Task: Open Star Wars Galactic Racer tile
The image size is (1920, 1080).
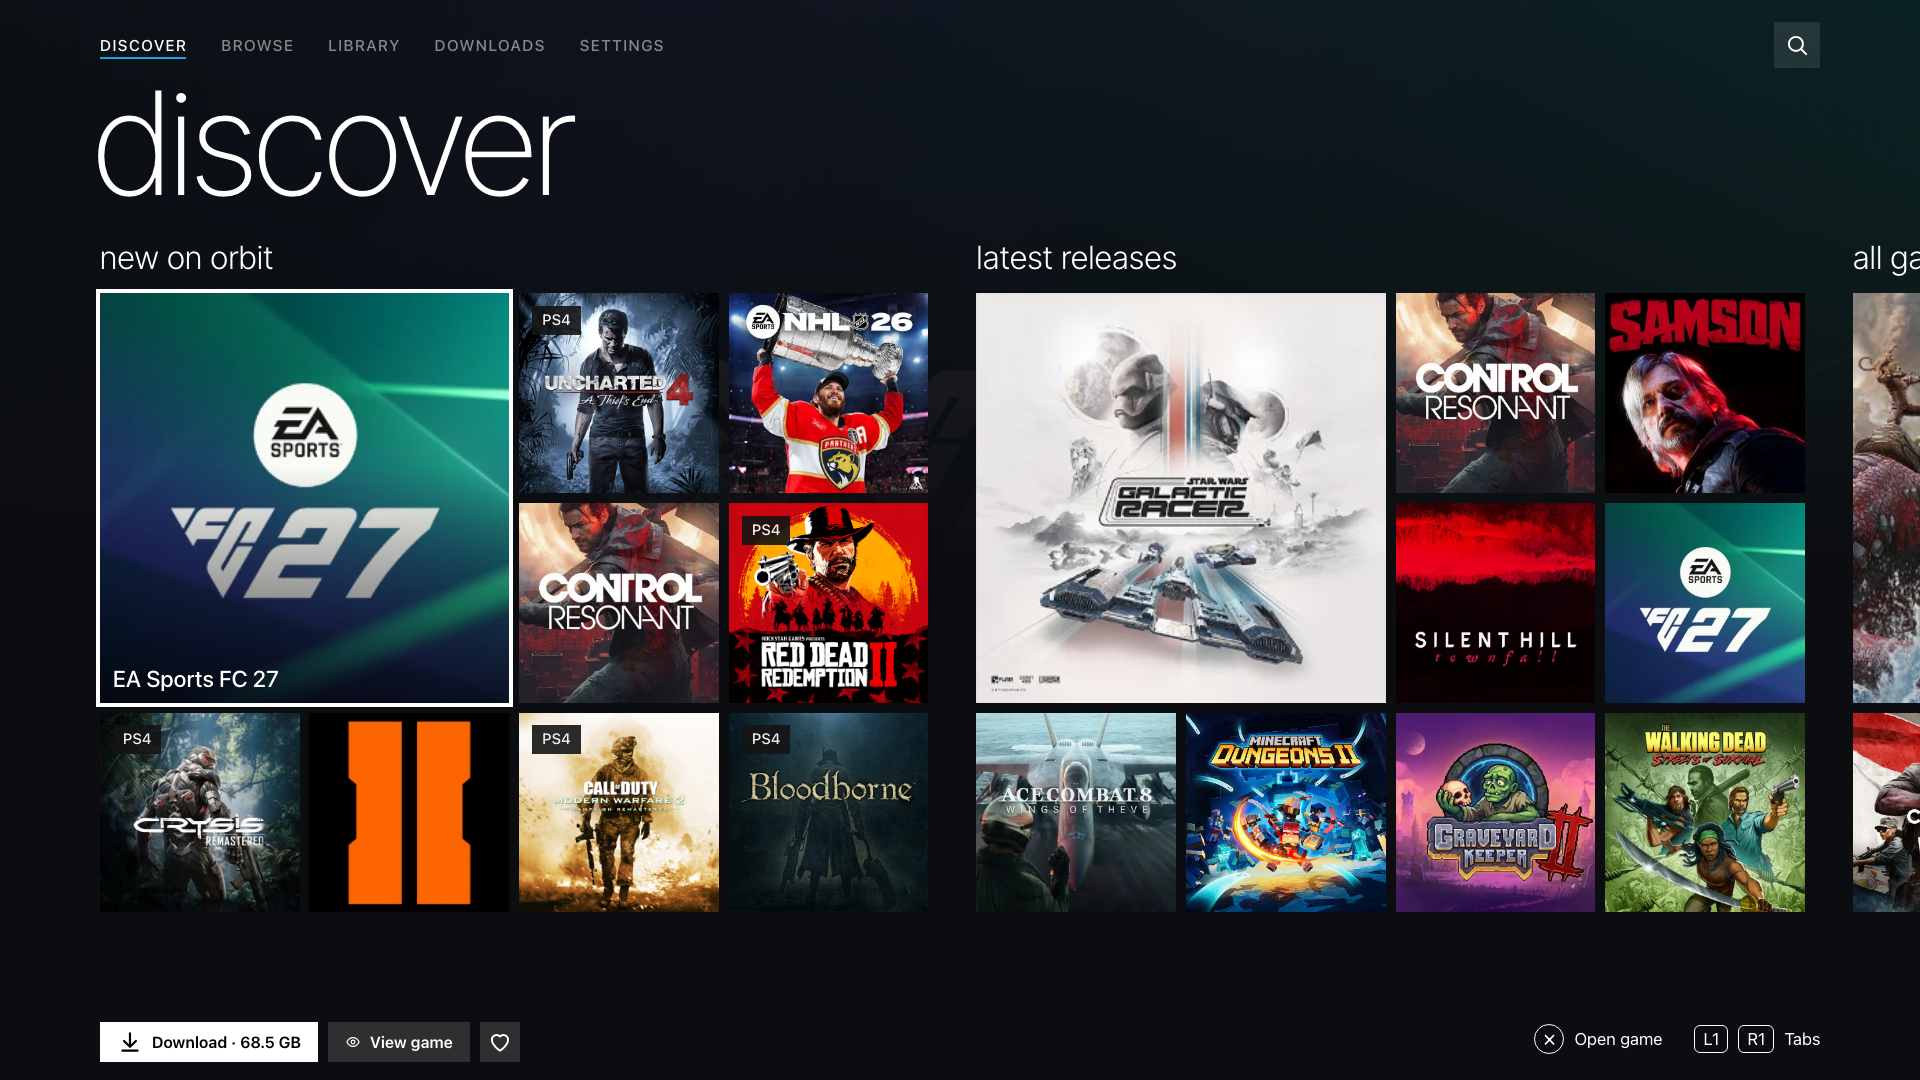Action: (1181, 498)
